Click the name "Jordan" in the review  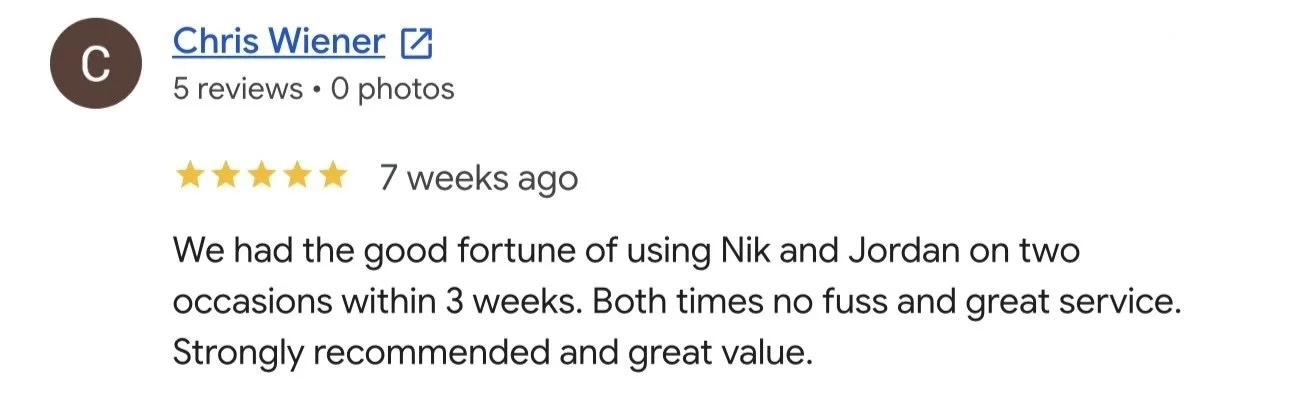tap(882, 250)
